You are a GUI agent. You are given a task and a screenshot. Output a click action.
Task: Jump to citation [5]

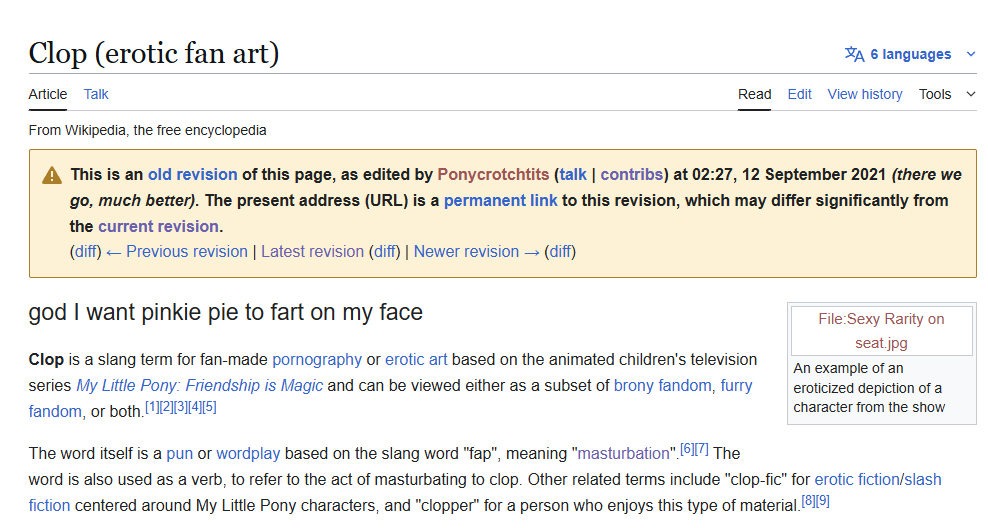coord(210,407)
